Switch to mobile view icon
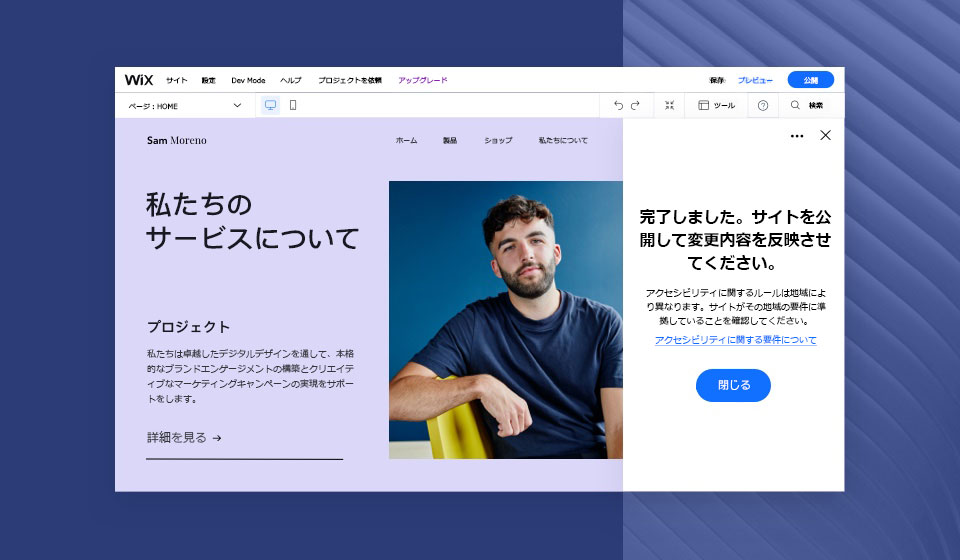Viewport: 960px width, 560px height. coord(293,105)
